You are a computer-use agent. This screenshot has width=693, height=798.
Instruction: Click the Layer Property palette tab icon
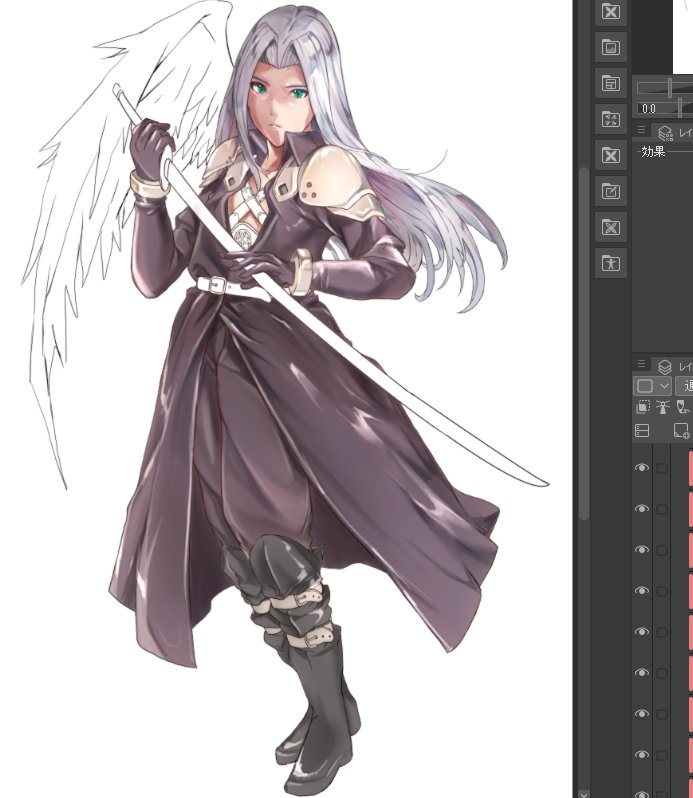point(665,133)
